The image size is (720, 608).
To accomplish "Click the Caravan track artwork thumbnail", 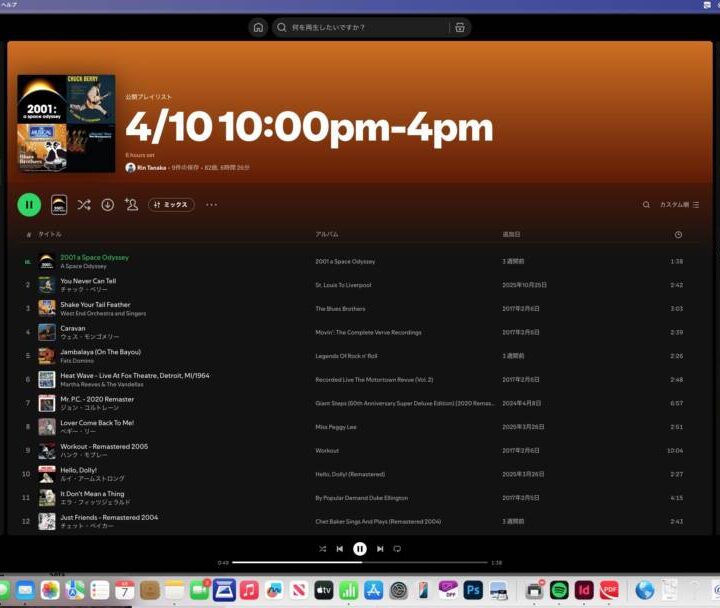I will click(47, 332).
